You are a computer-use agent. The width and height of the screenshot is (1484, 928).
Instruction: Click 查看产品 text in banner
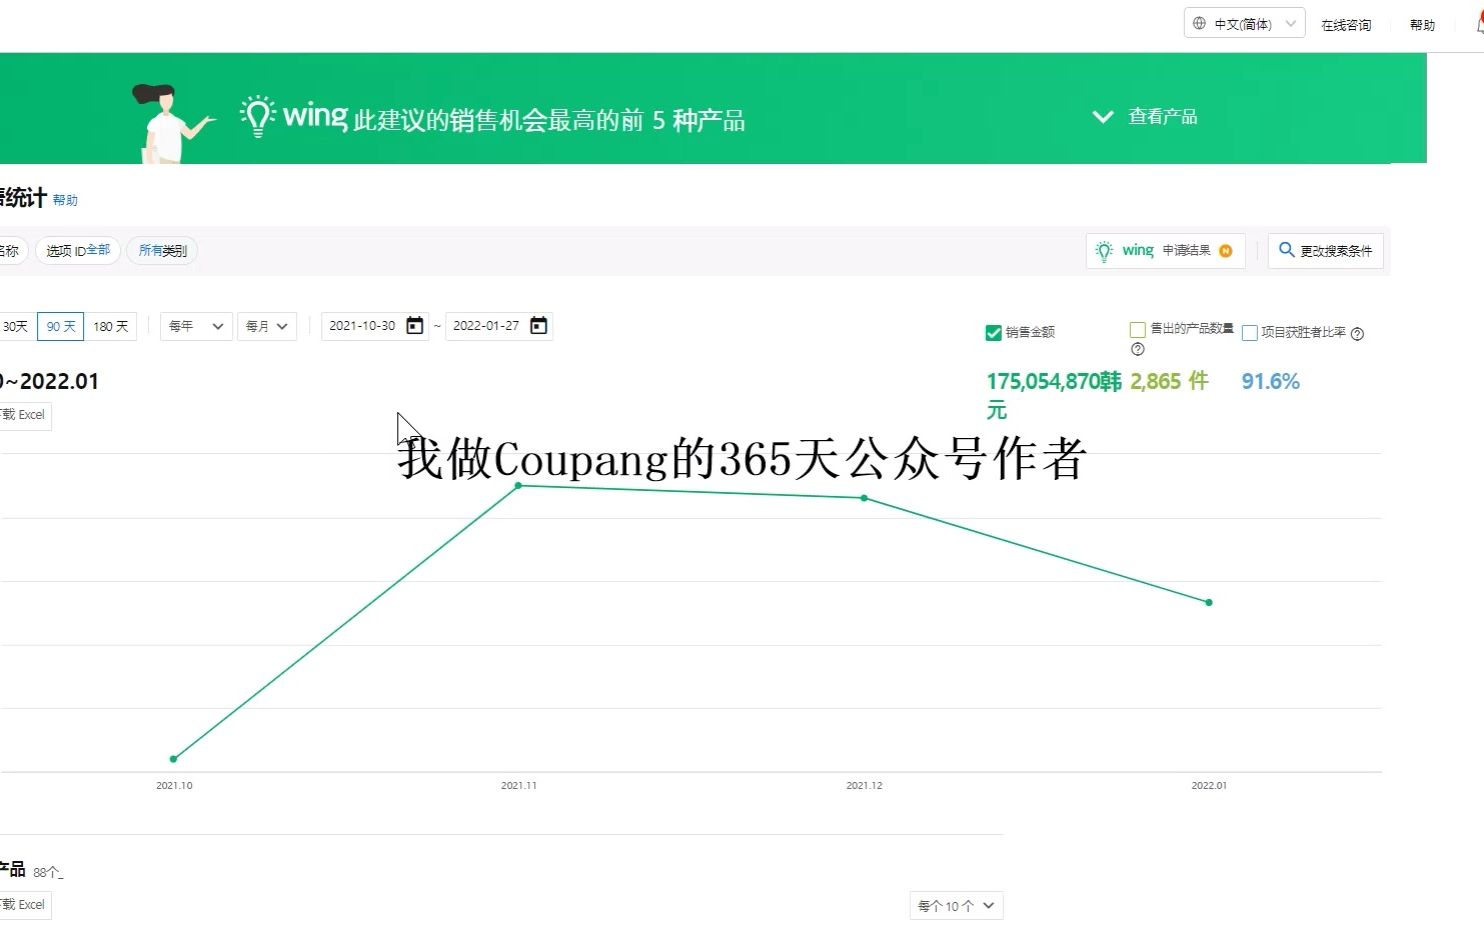[x=1162, y=117]
